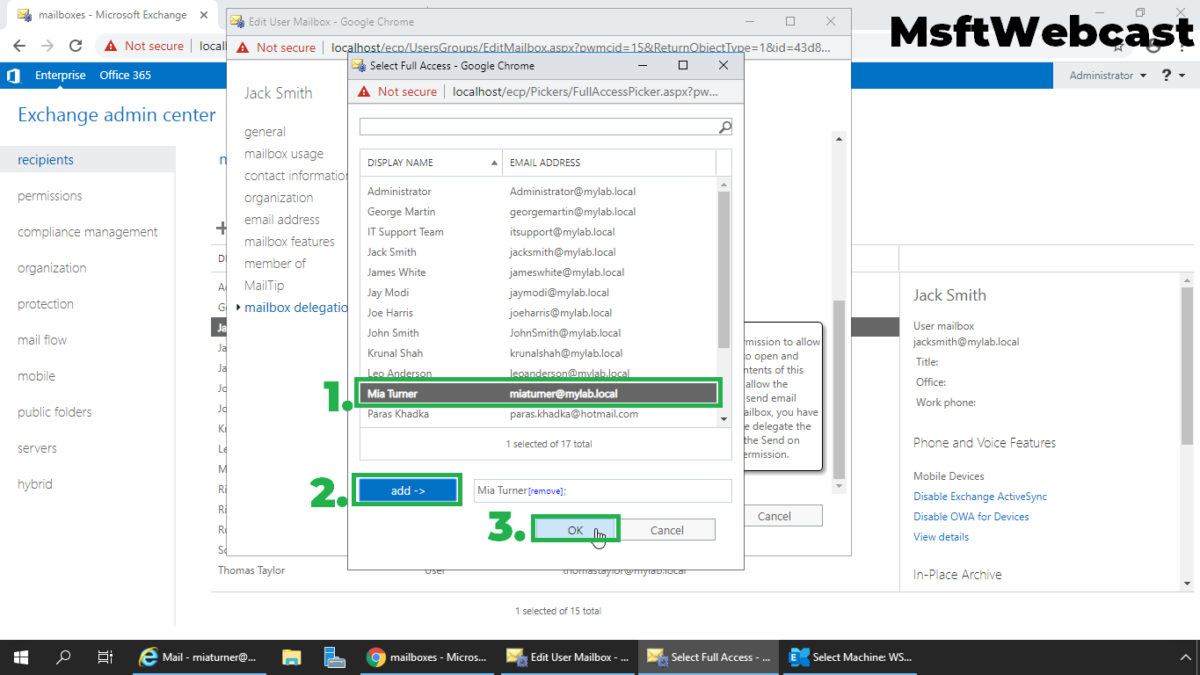Click the Exchange logo icon in the top bar

point(13,75)
